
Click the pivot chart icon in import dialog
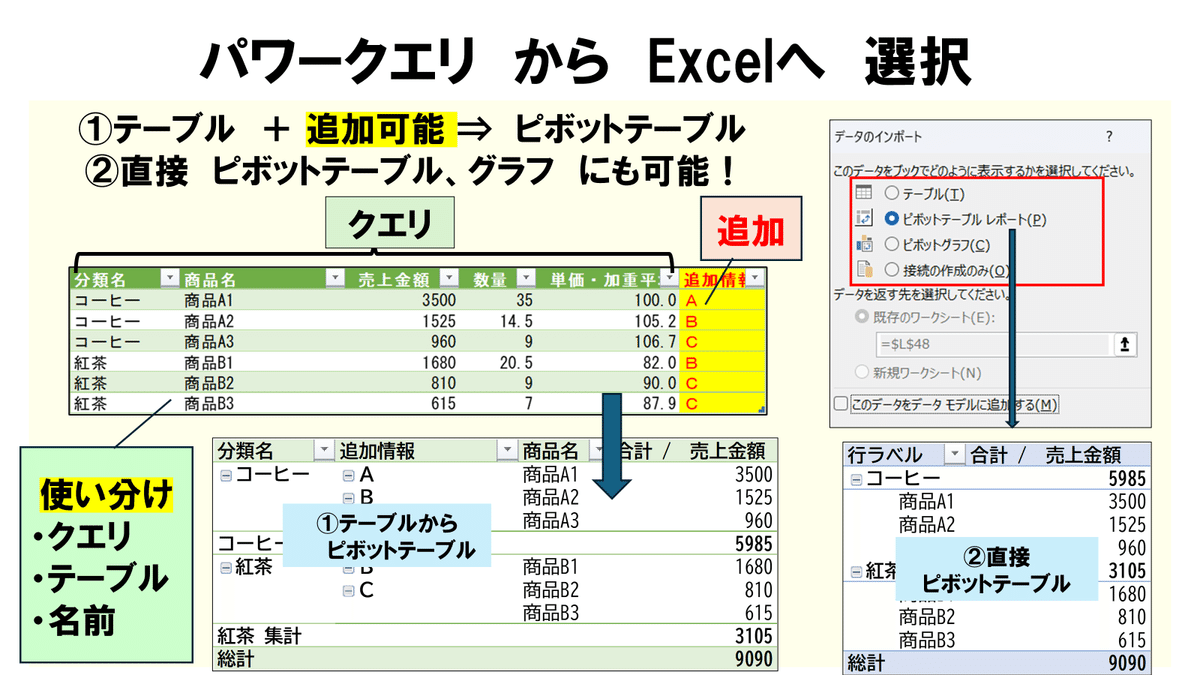(x=864, y=244)
